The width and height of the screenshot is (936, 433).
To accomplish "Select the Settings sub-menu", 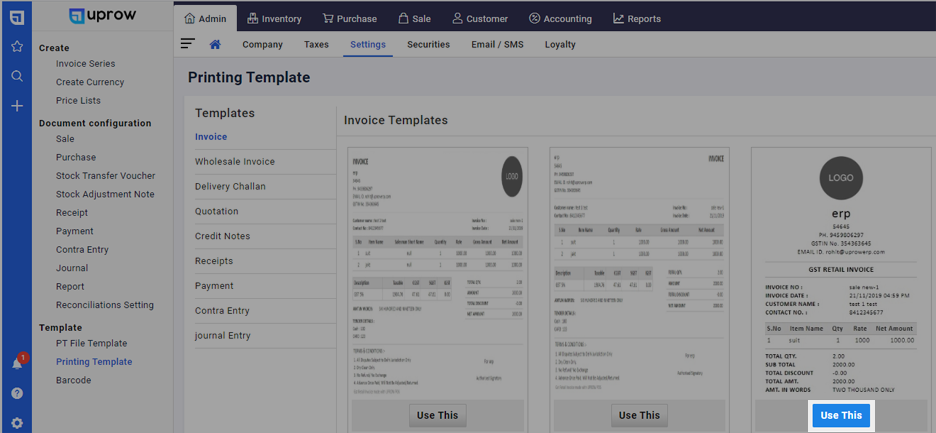I will click(368, 44).
